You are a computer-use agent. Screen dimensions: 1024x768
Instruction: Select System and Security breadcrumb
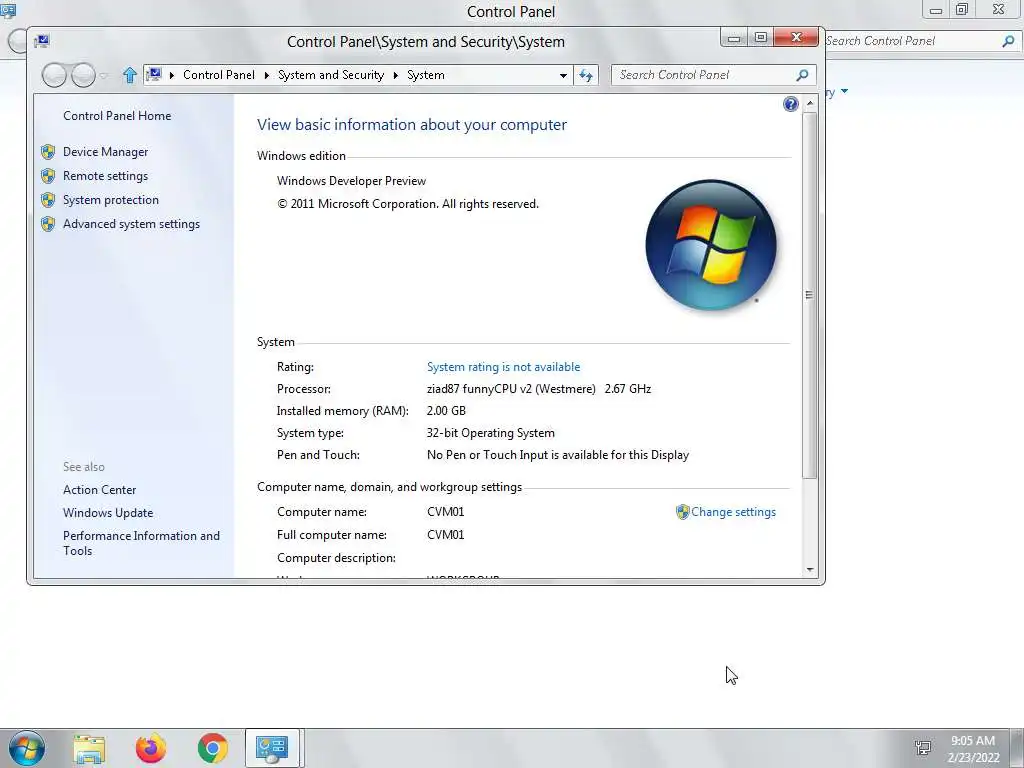pyautogui.click(x=331, y=74)
